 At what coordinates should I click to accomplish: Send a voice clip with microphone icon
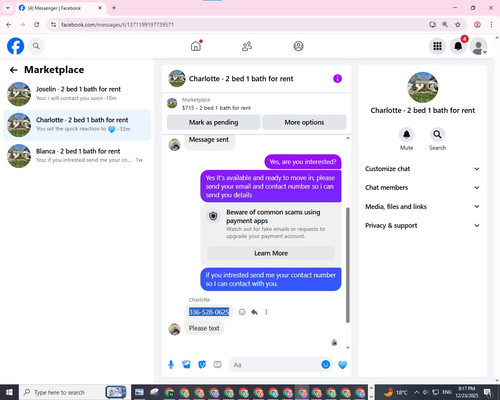171,365
